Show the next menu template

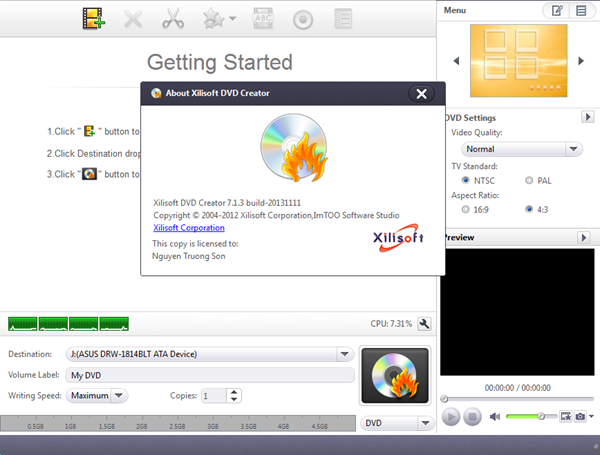click(x=581, y=61)
